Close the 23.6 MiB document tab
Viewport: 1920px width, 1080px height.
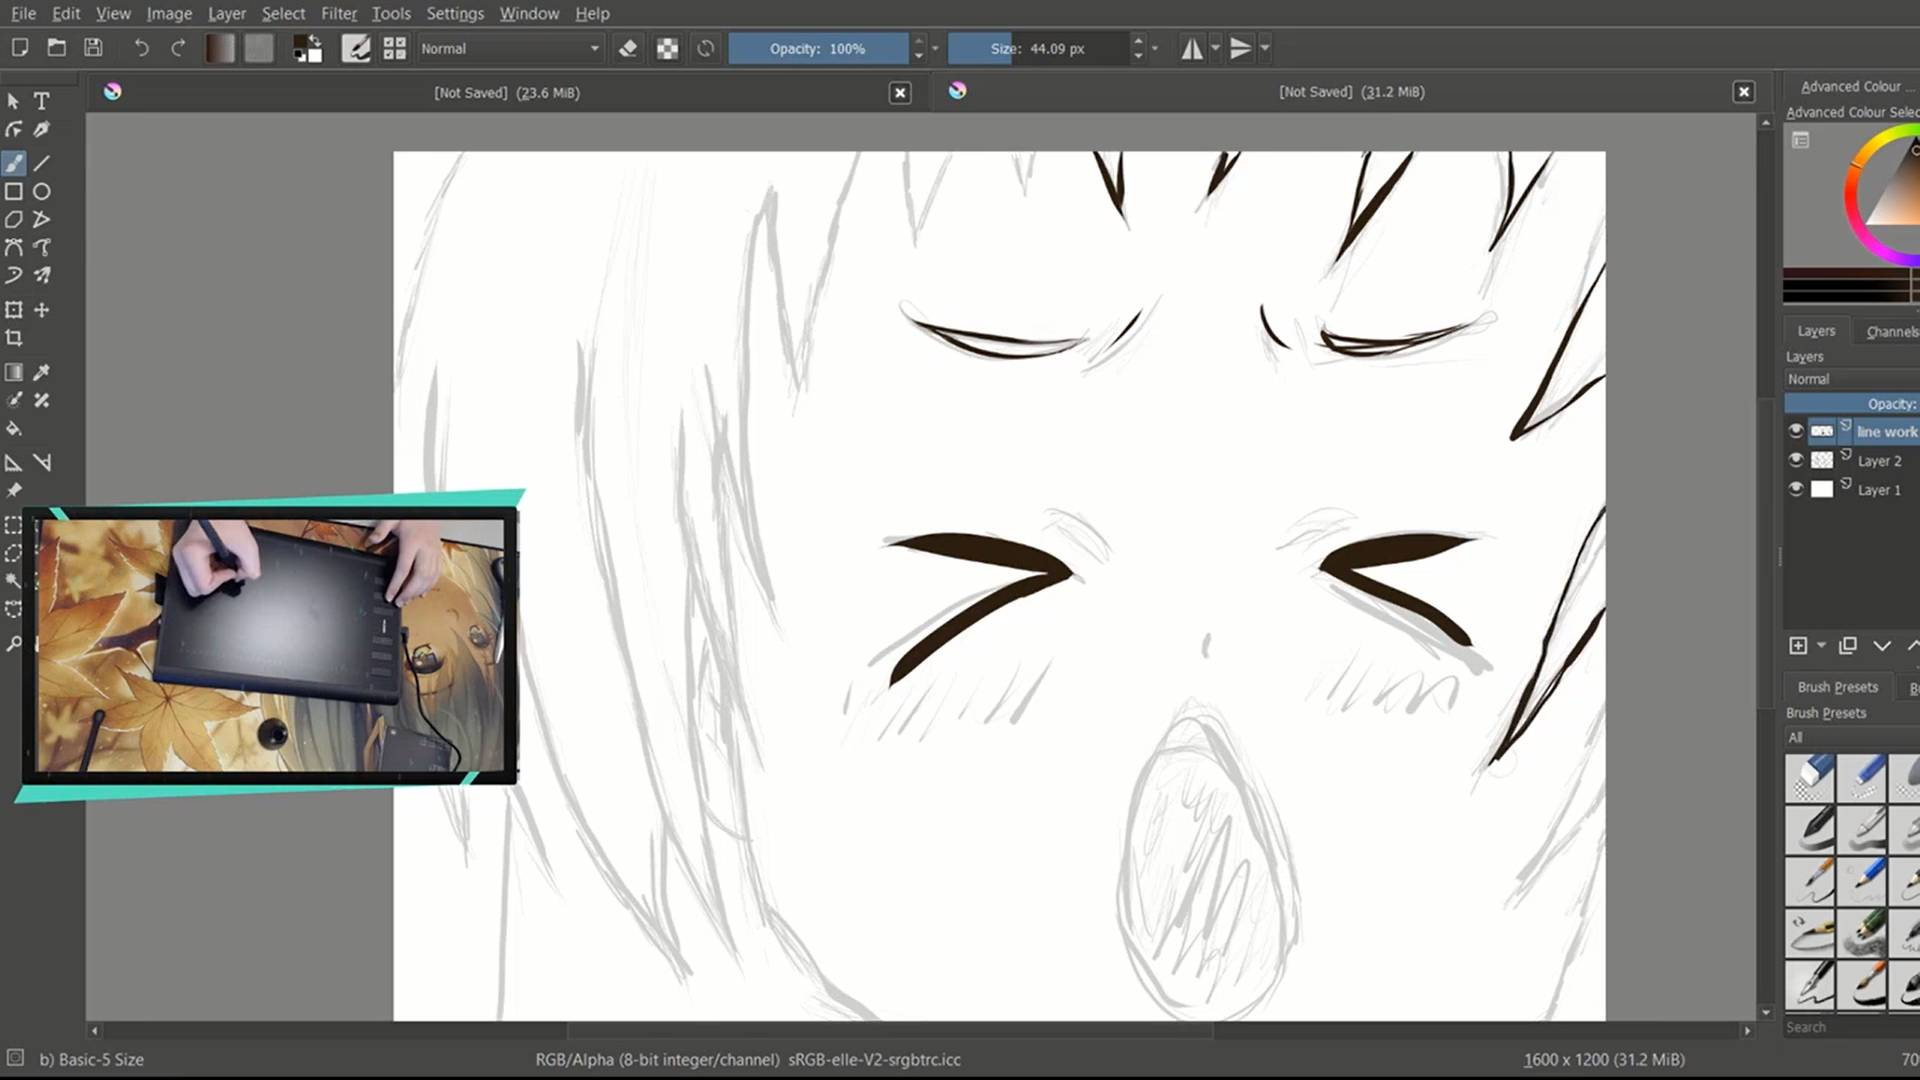[x=900, y=92]
